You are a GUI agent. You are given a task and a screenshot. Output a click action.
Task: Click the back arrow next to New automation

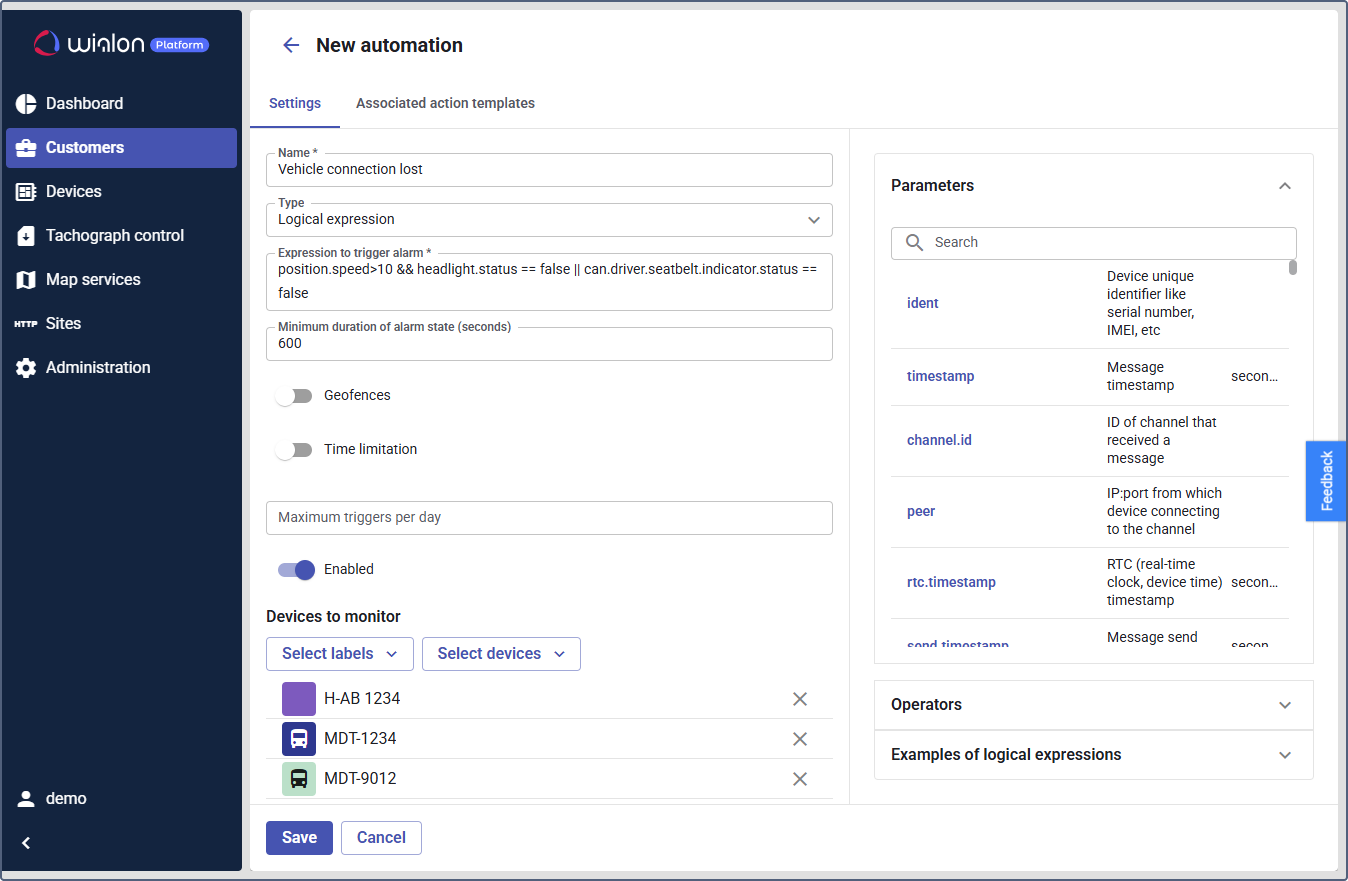tap(291, 45)
